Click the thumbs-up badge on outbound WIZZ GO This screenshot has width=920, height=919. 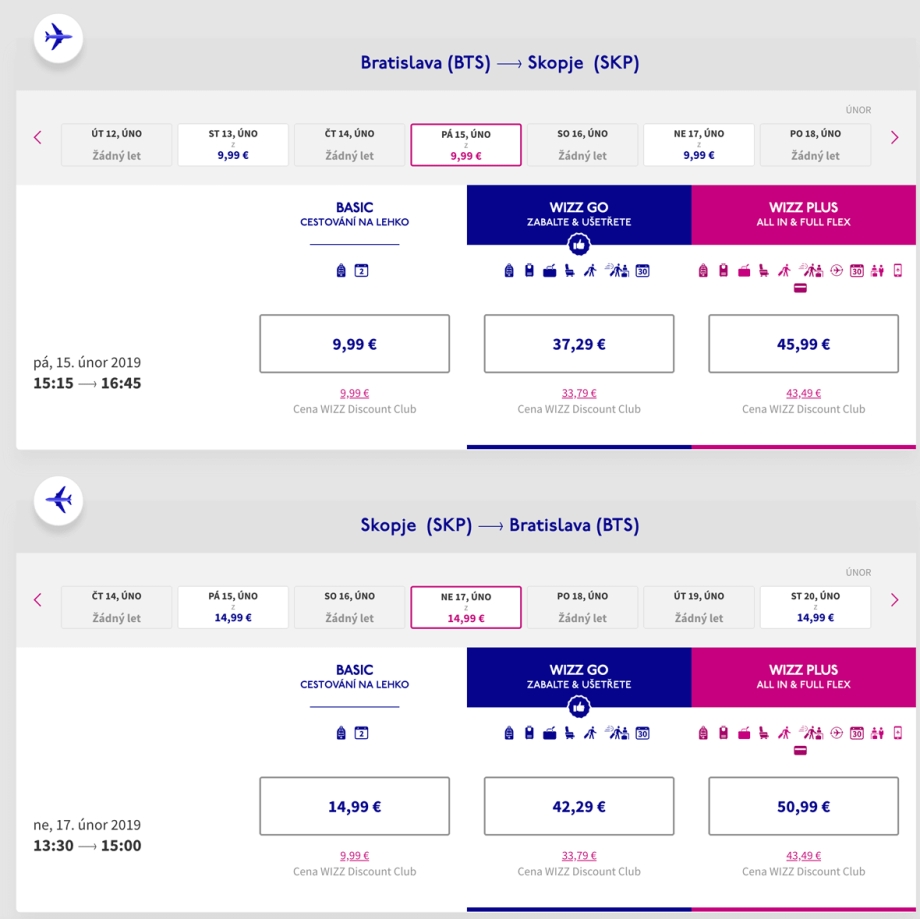tap(579, 245)
